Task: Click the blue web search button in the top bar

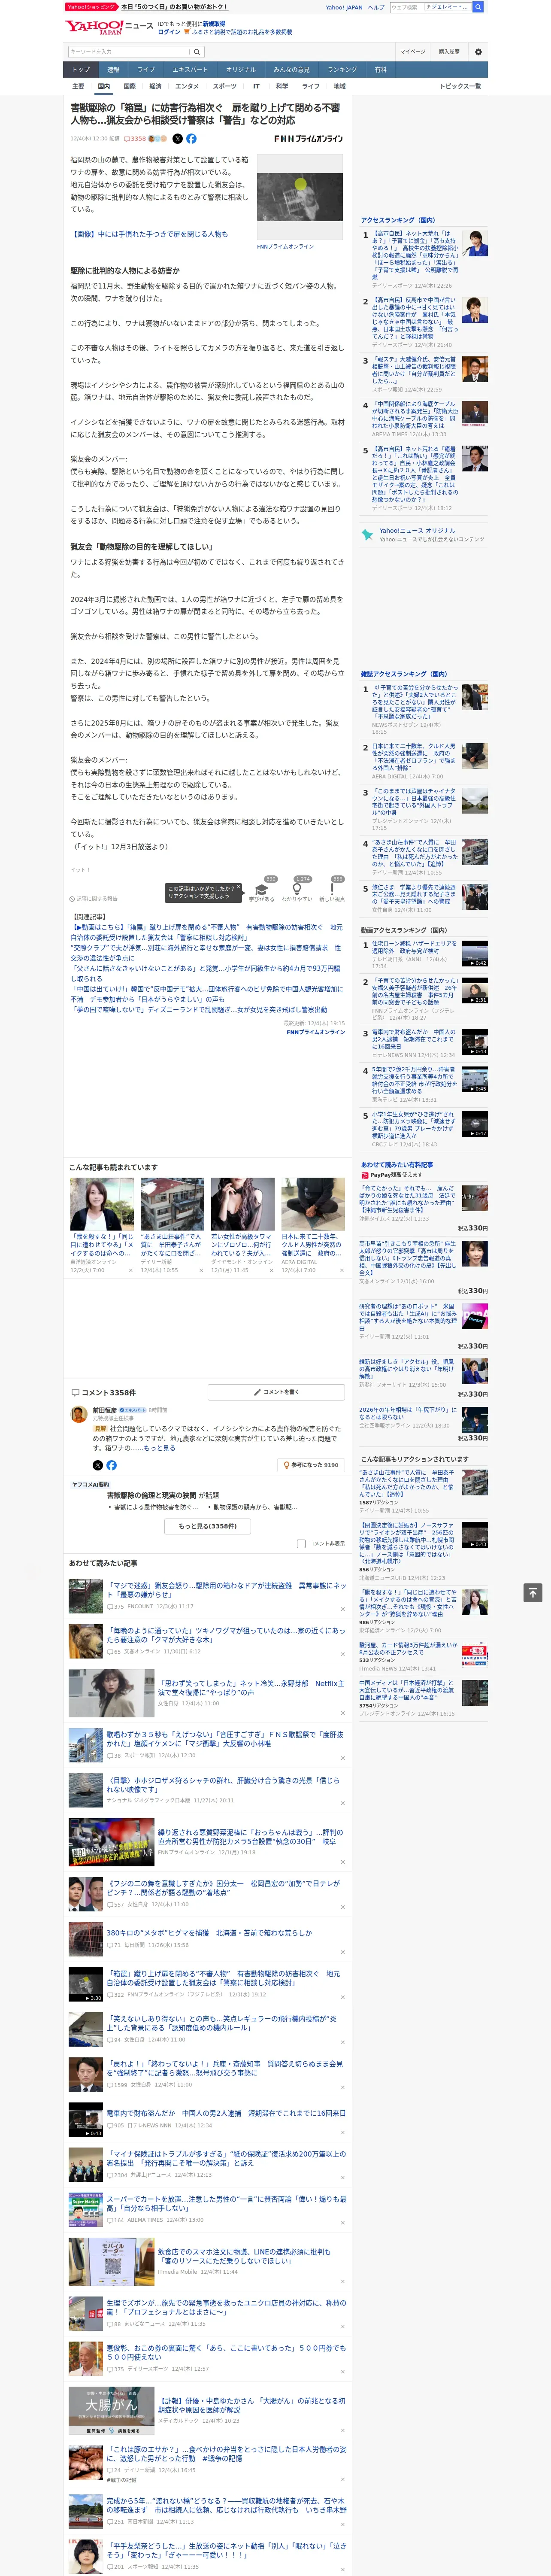Action: pyautogui.click(x=478, y=7)
